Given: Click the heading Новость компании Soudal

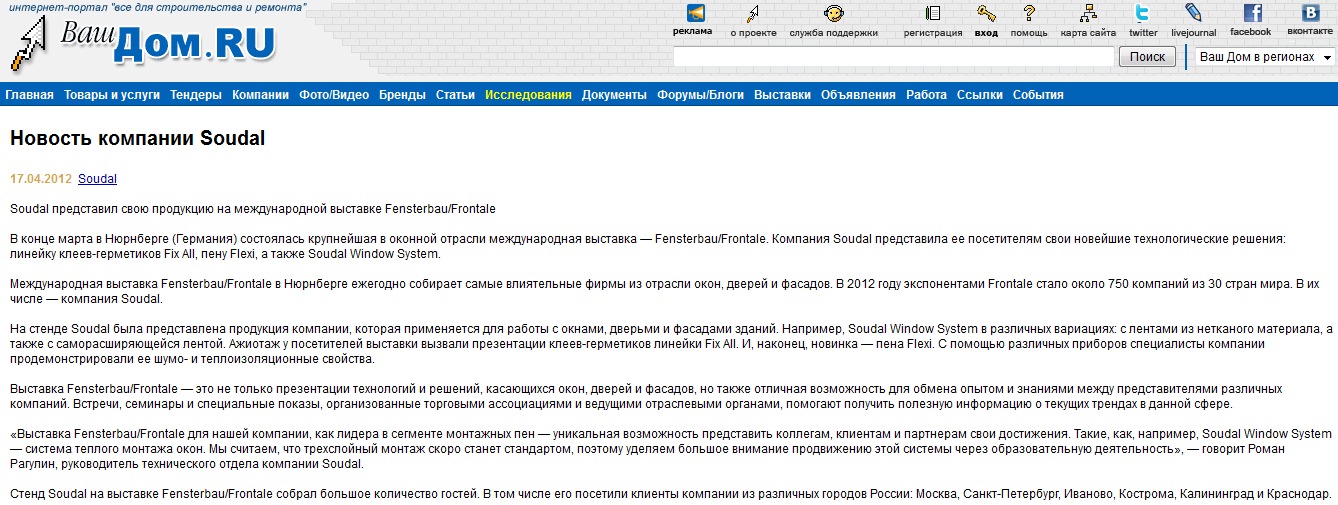Looking at the screenshot, I should click(138, 138).
